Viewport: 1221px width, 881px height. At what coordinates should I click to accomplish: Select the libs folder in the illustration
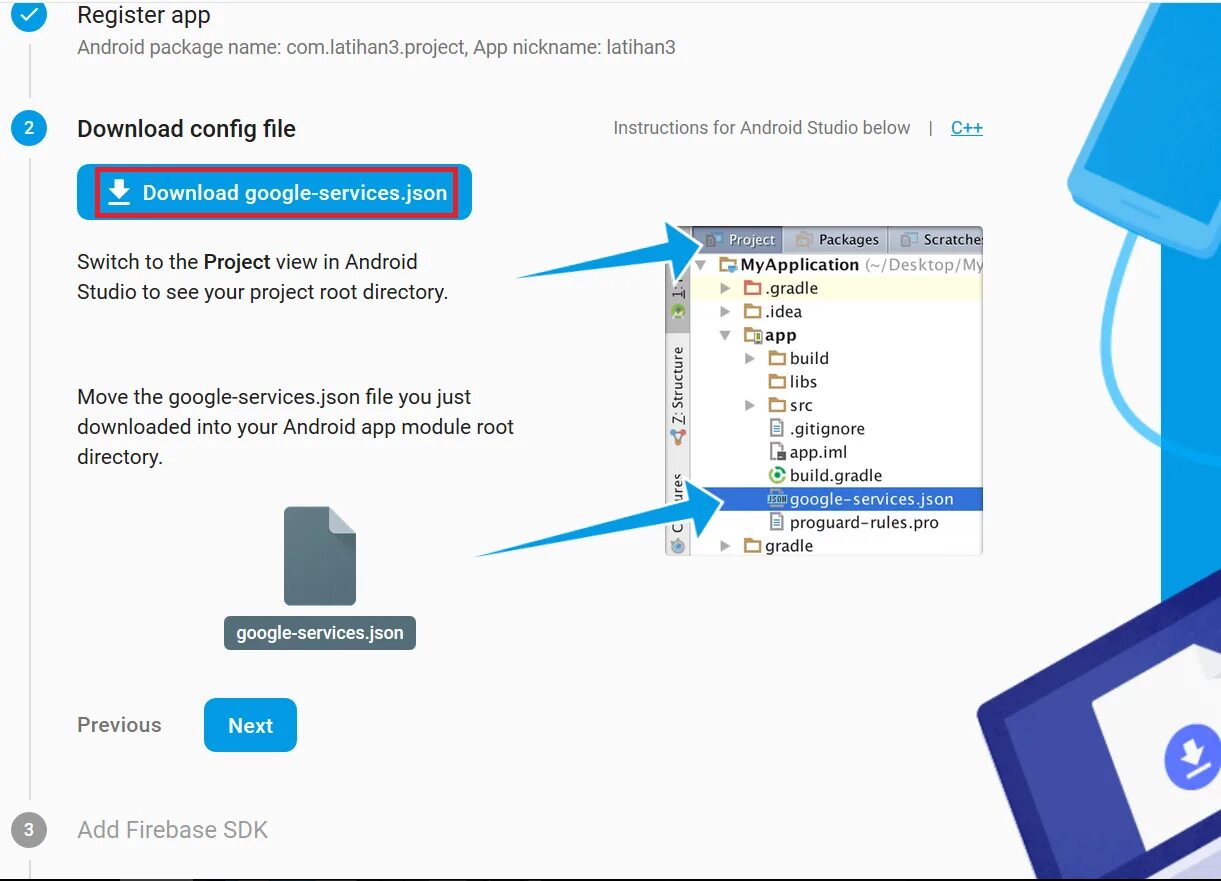tap(792, 382)
